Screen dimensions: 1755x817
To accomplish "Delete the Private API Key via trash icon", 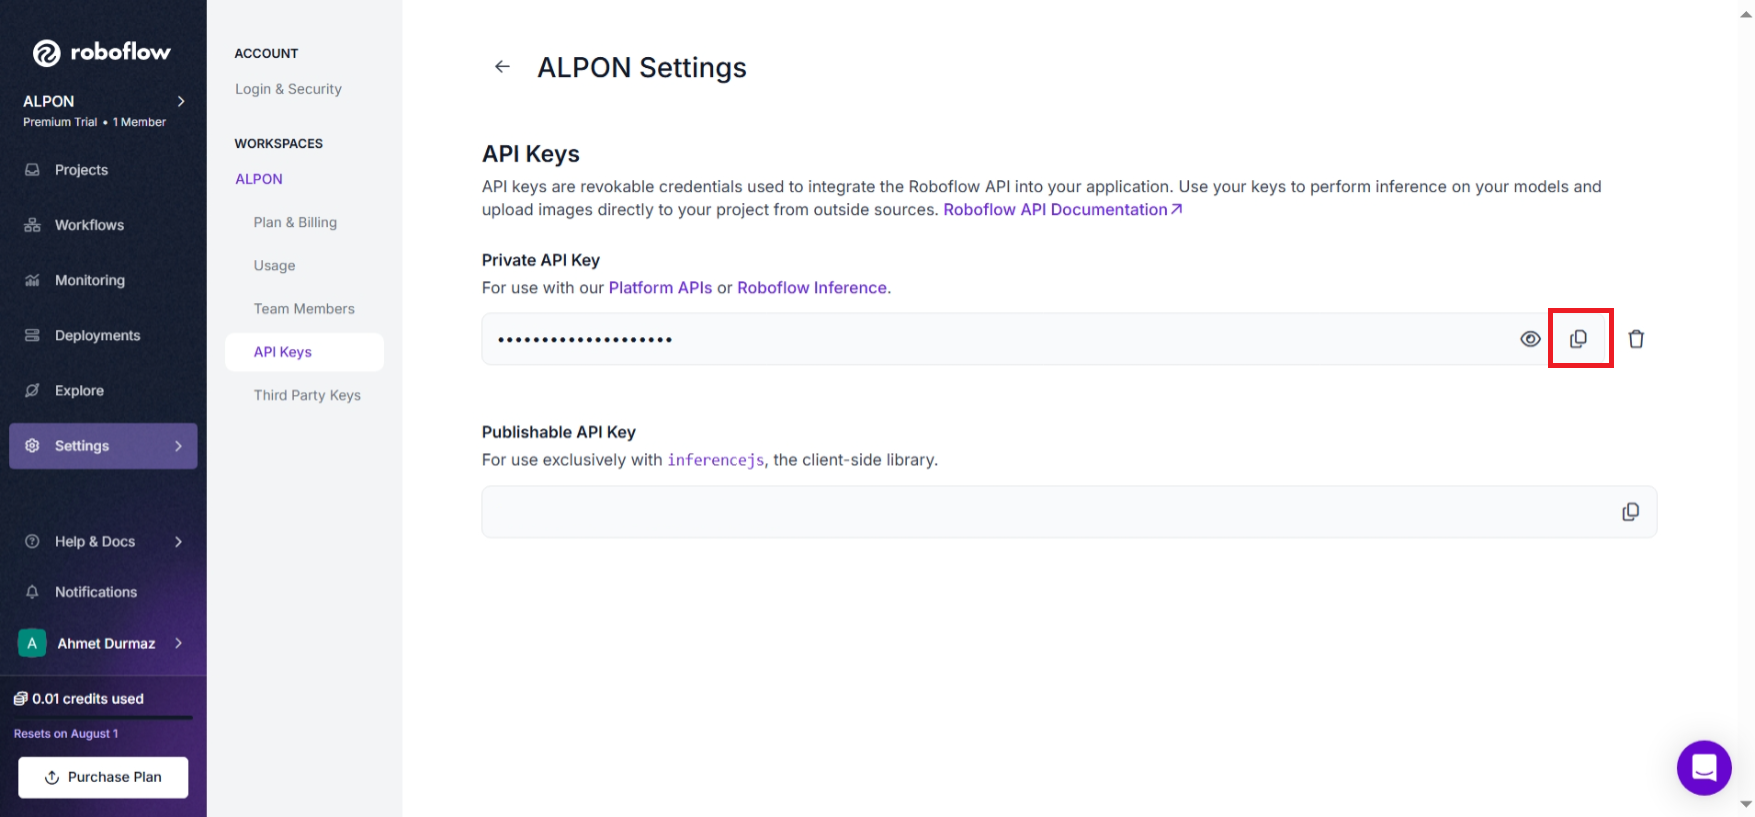I will (1636, 339).
